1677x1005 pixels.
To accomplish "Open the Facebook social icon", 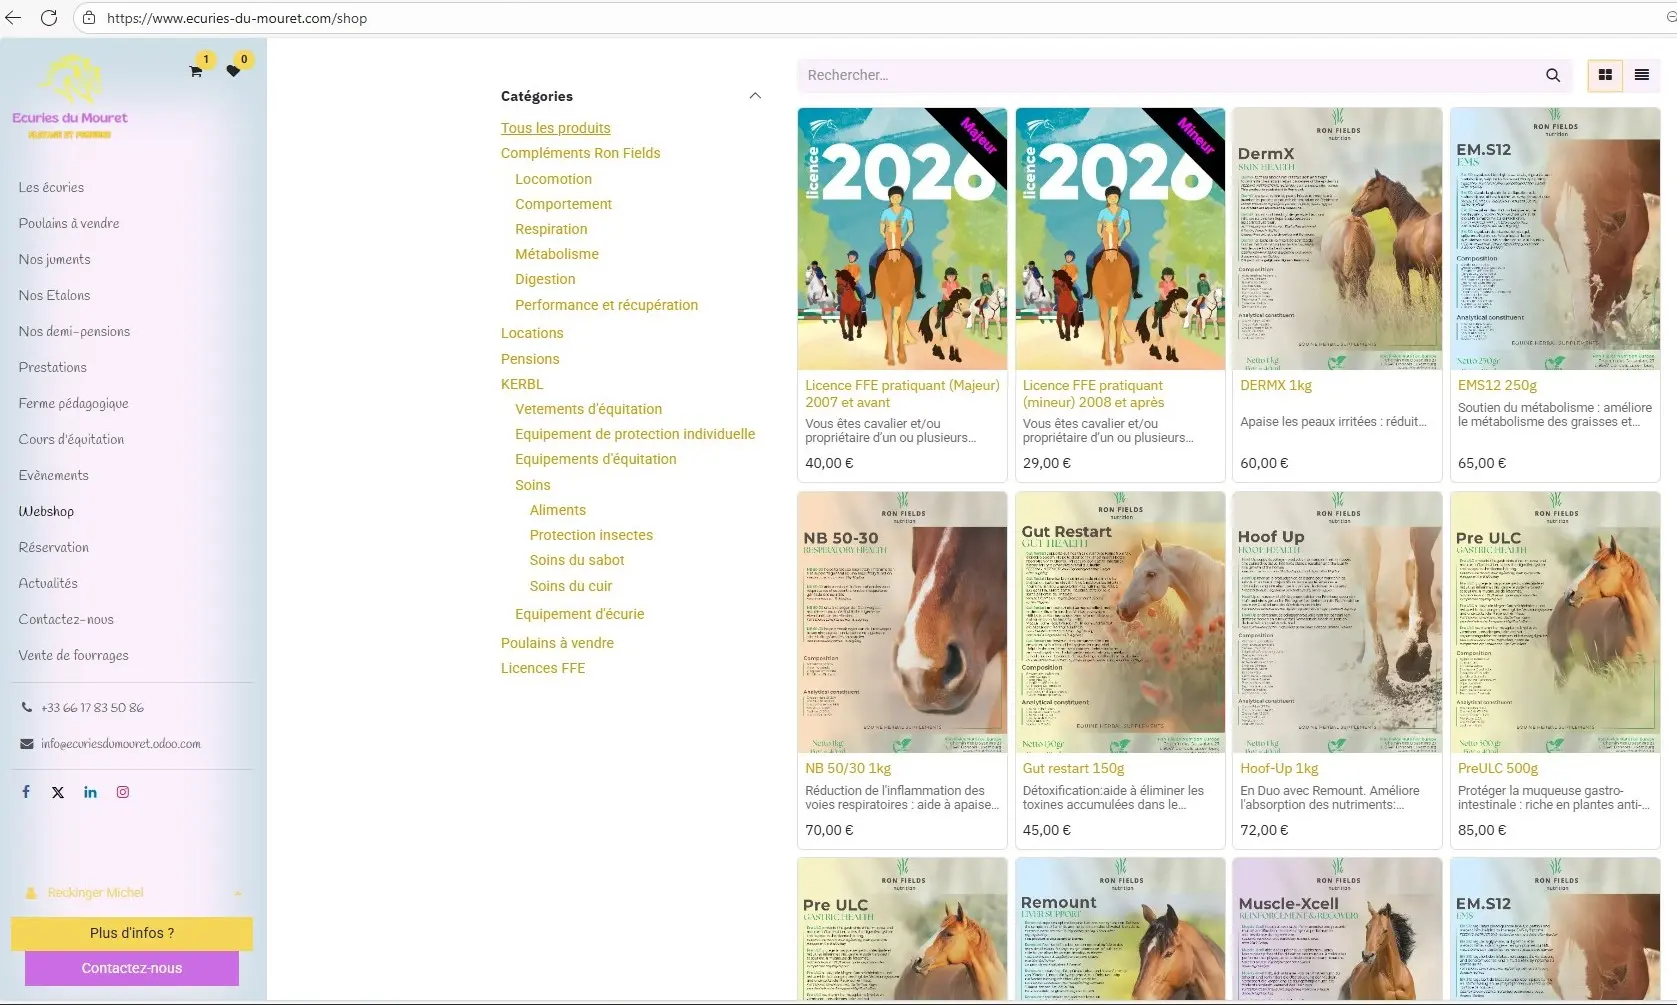I will (x=26, y=792).
